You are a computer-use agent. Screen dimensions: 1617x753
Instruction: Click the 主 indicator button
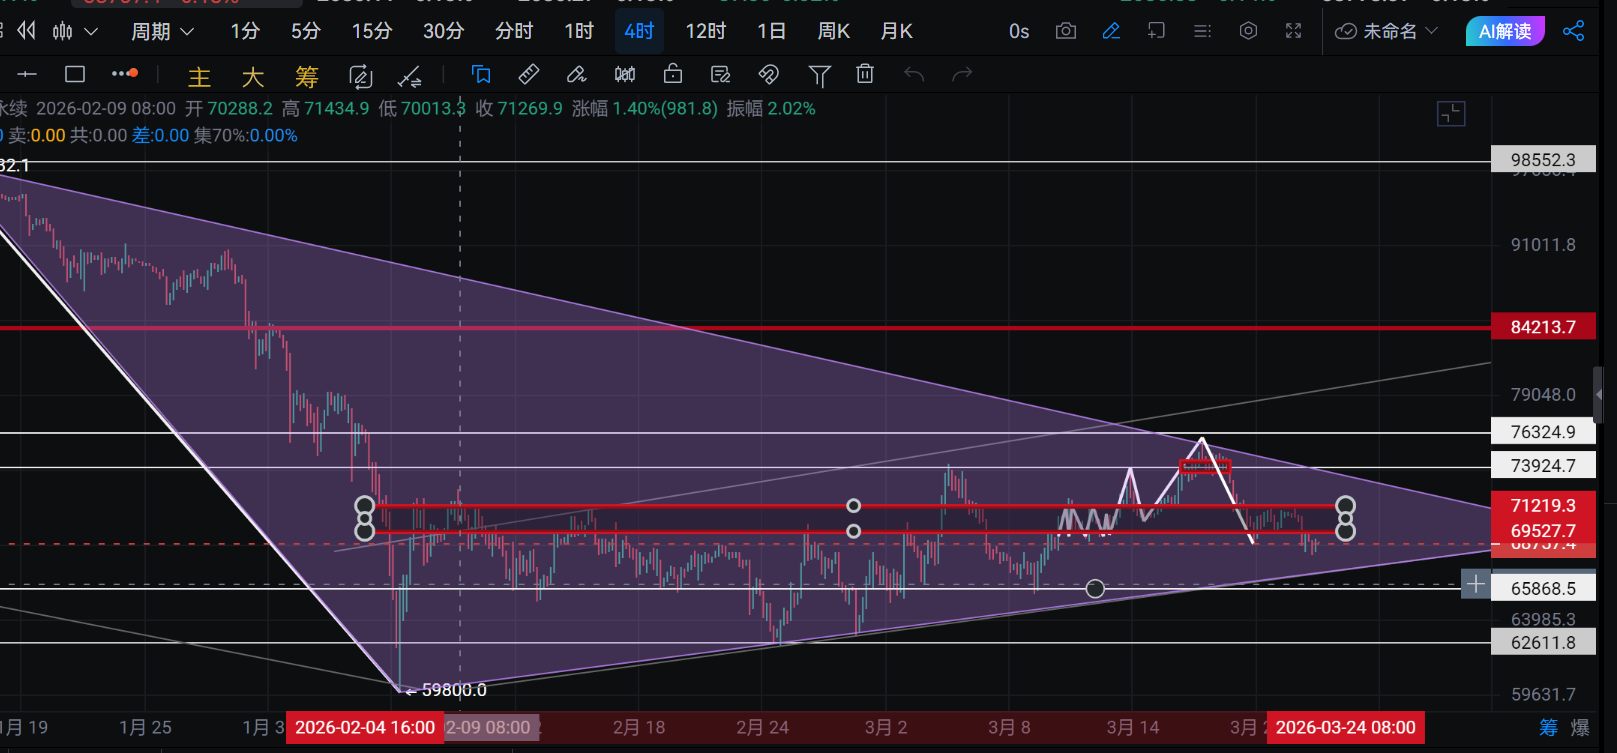199,77
